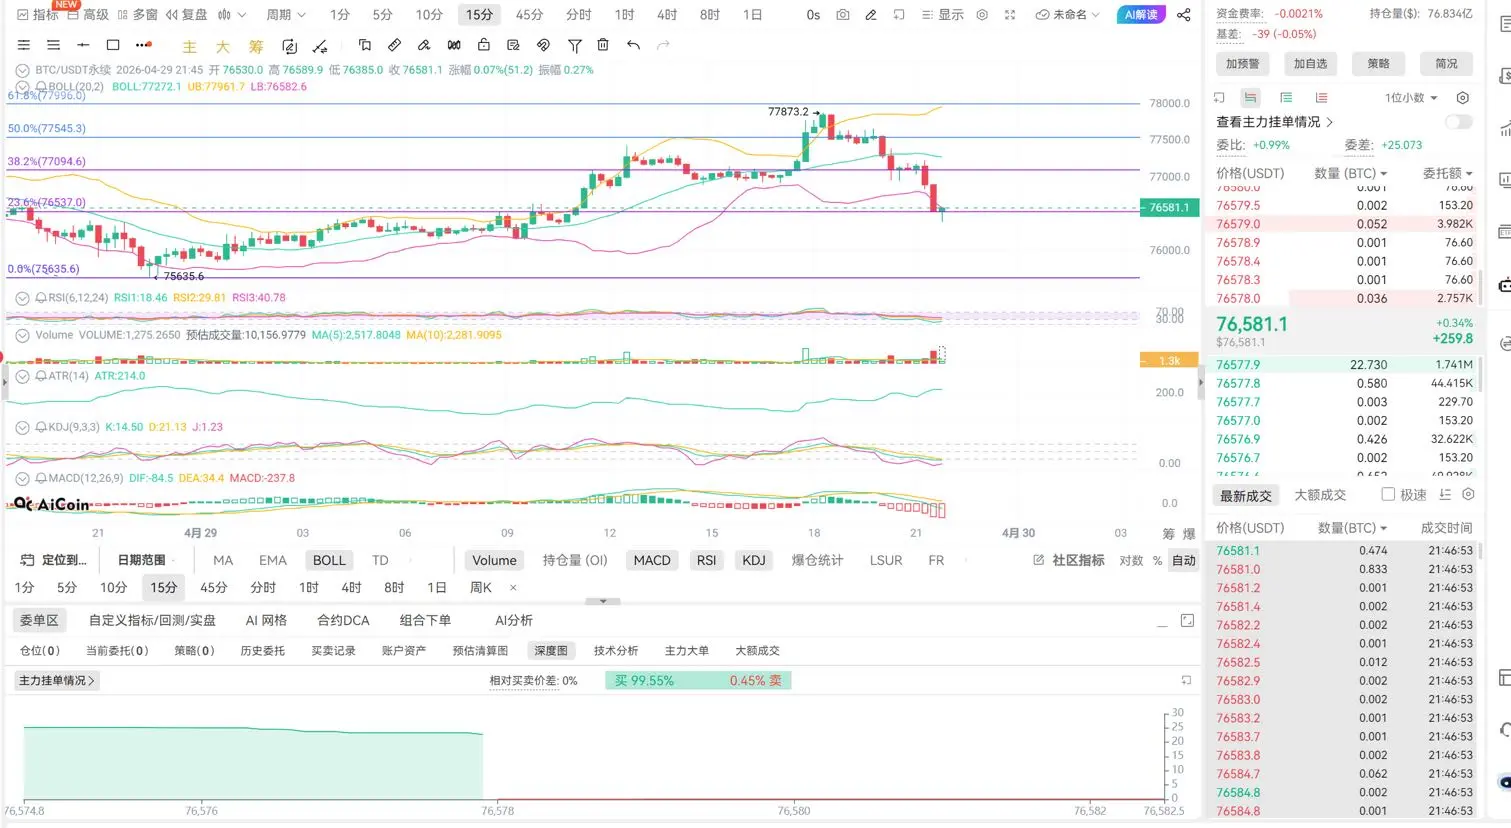The image size is (1511, 828).
Task: Open order book settings hexagon icon
Action: 1462,98
